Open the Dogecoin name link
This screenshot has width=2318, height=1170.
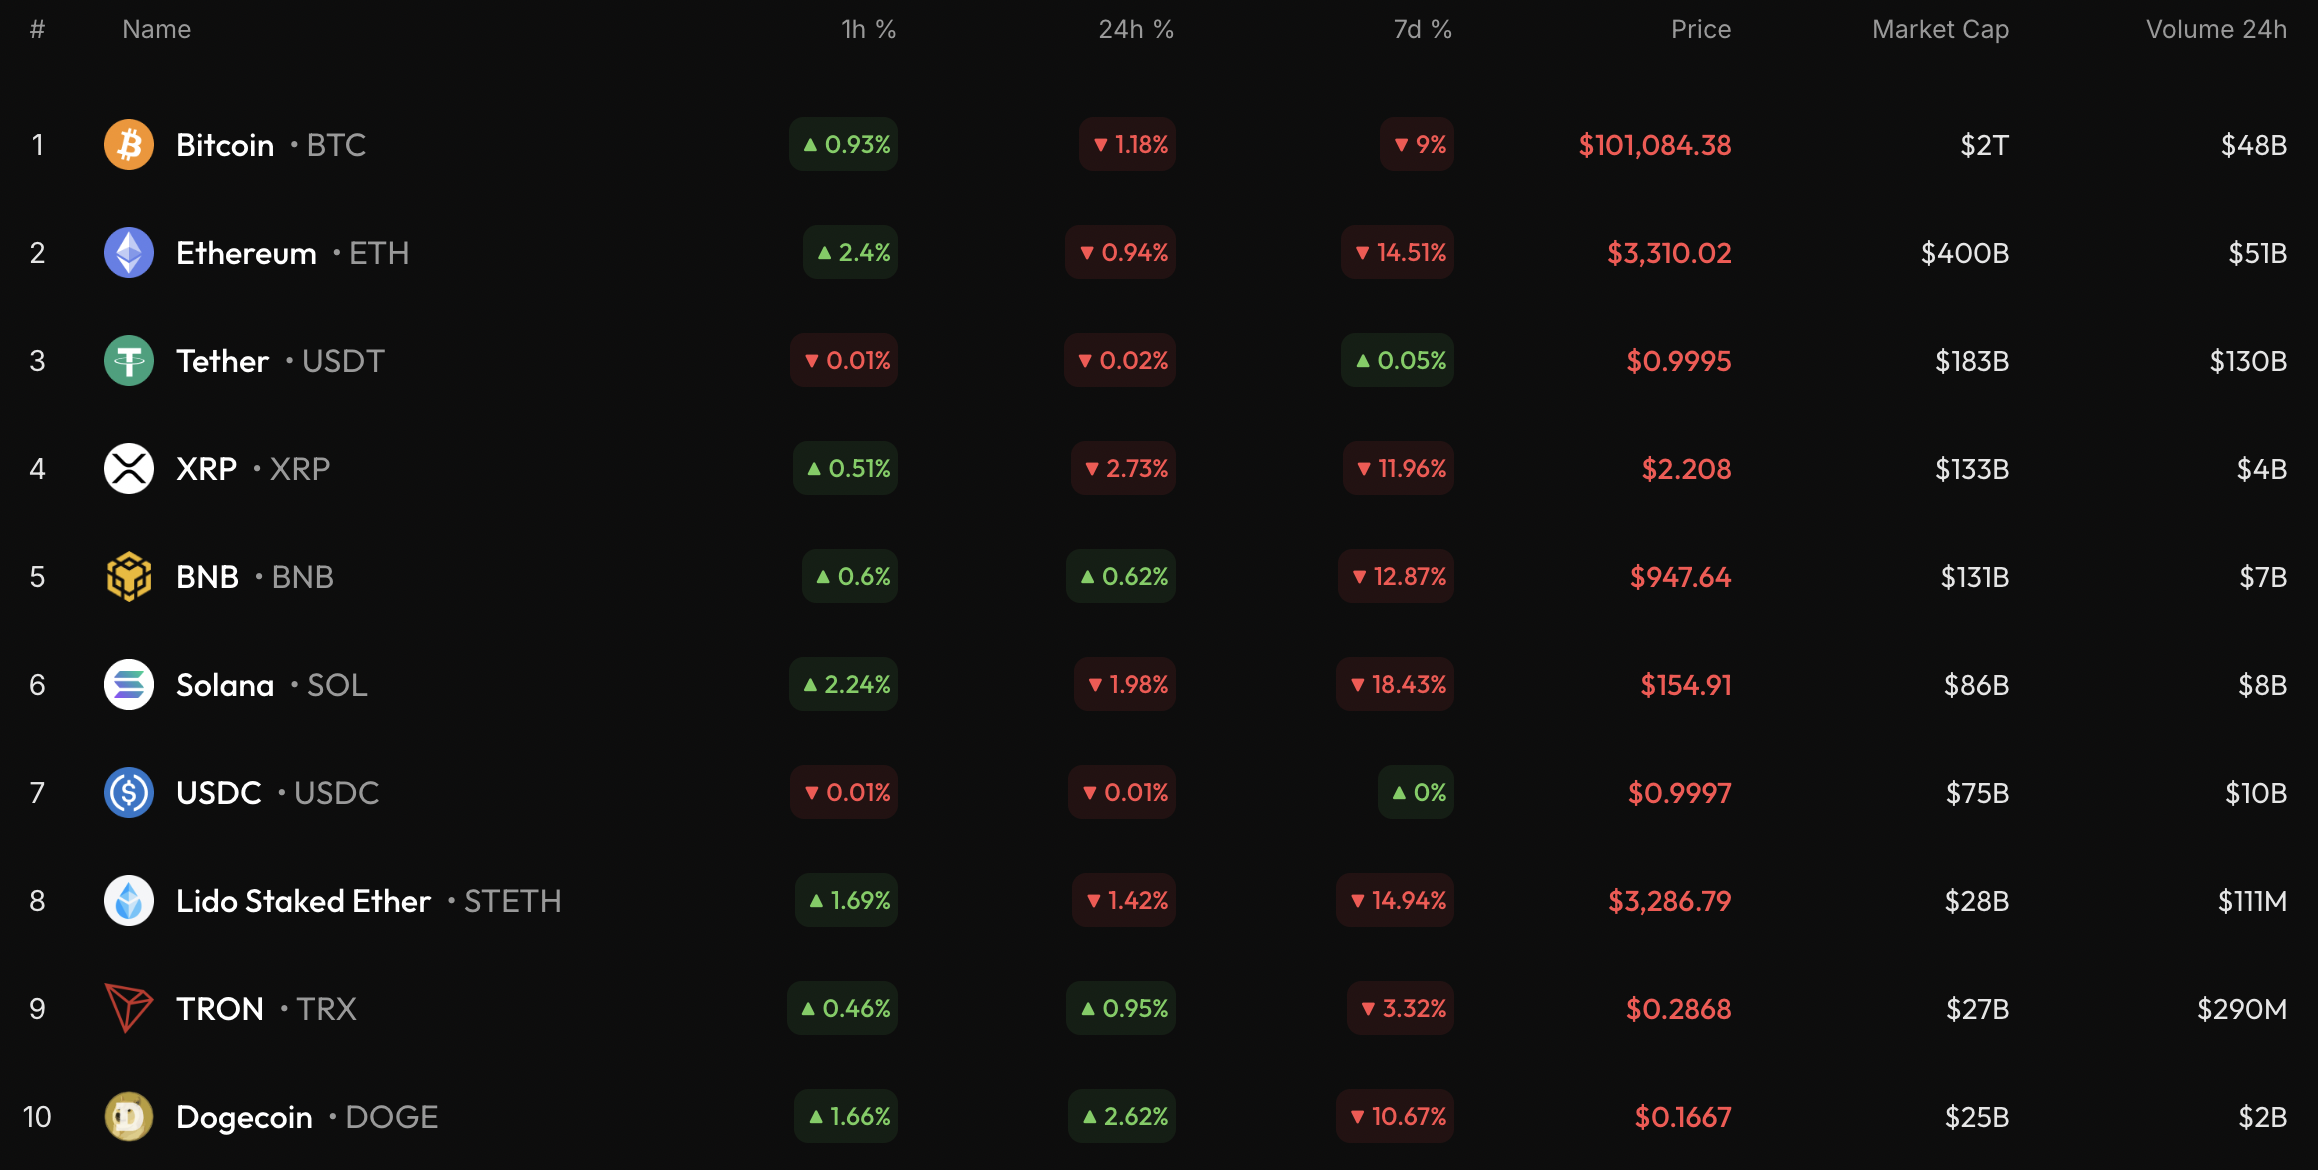(244, 1118)
